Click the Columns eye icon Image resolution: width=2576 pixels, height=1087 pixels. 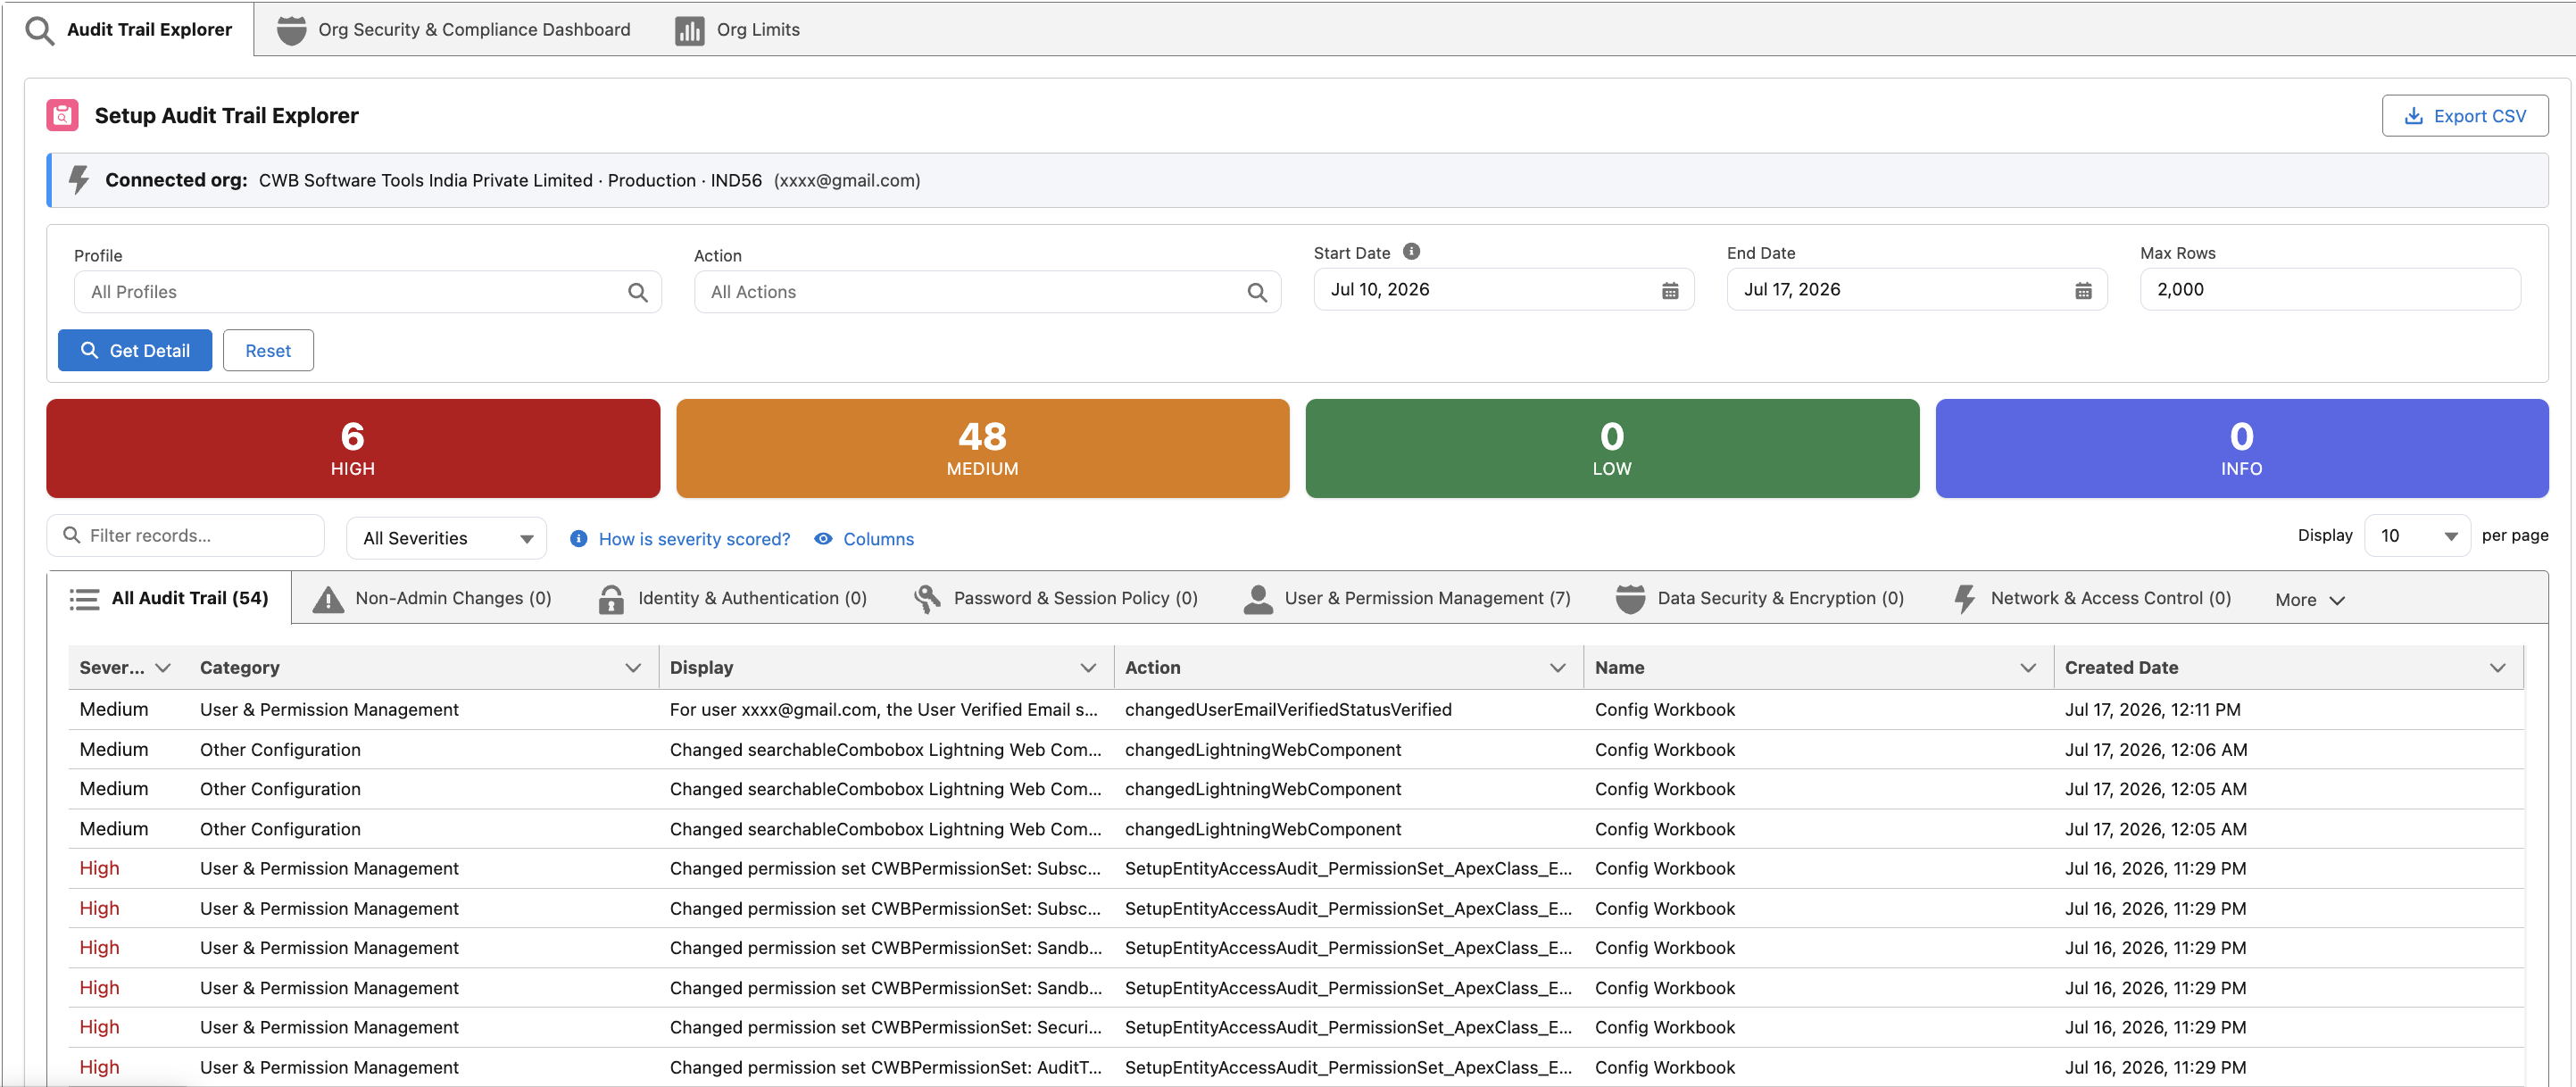click(823, 539)
